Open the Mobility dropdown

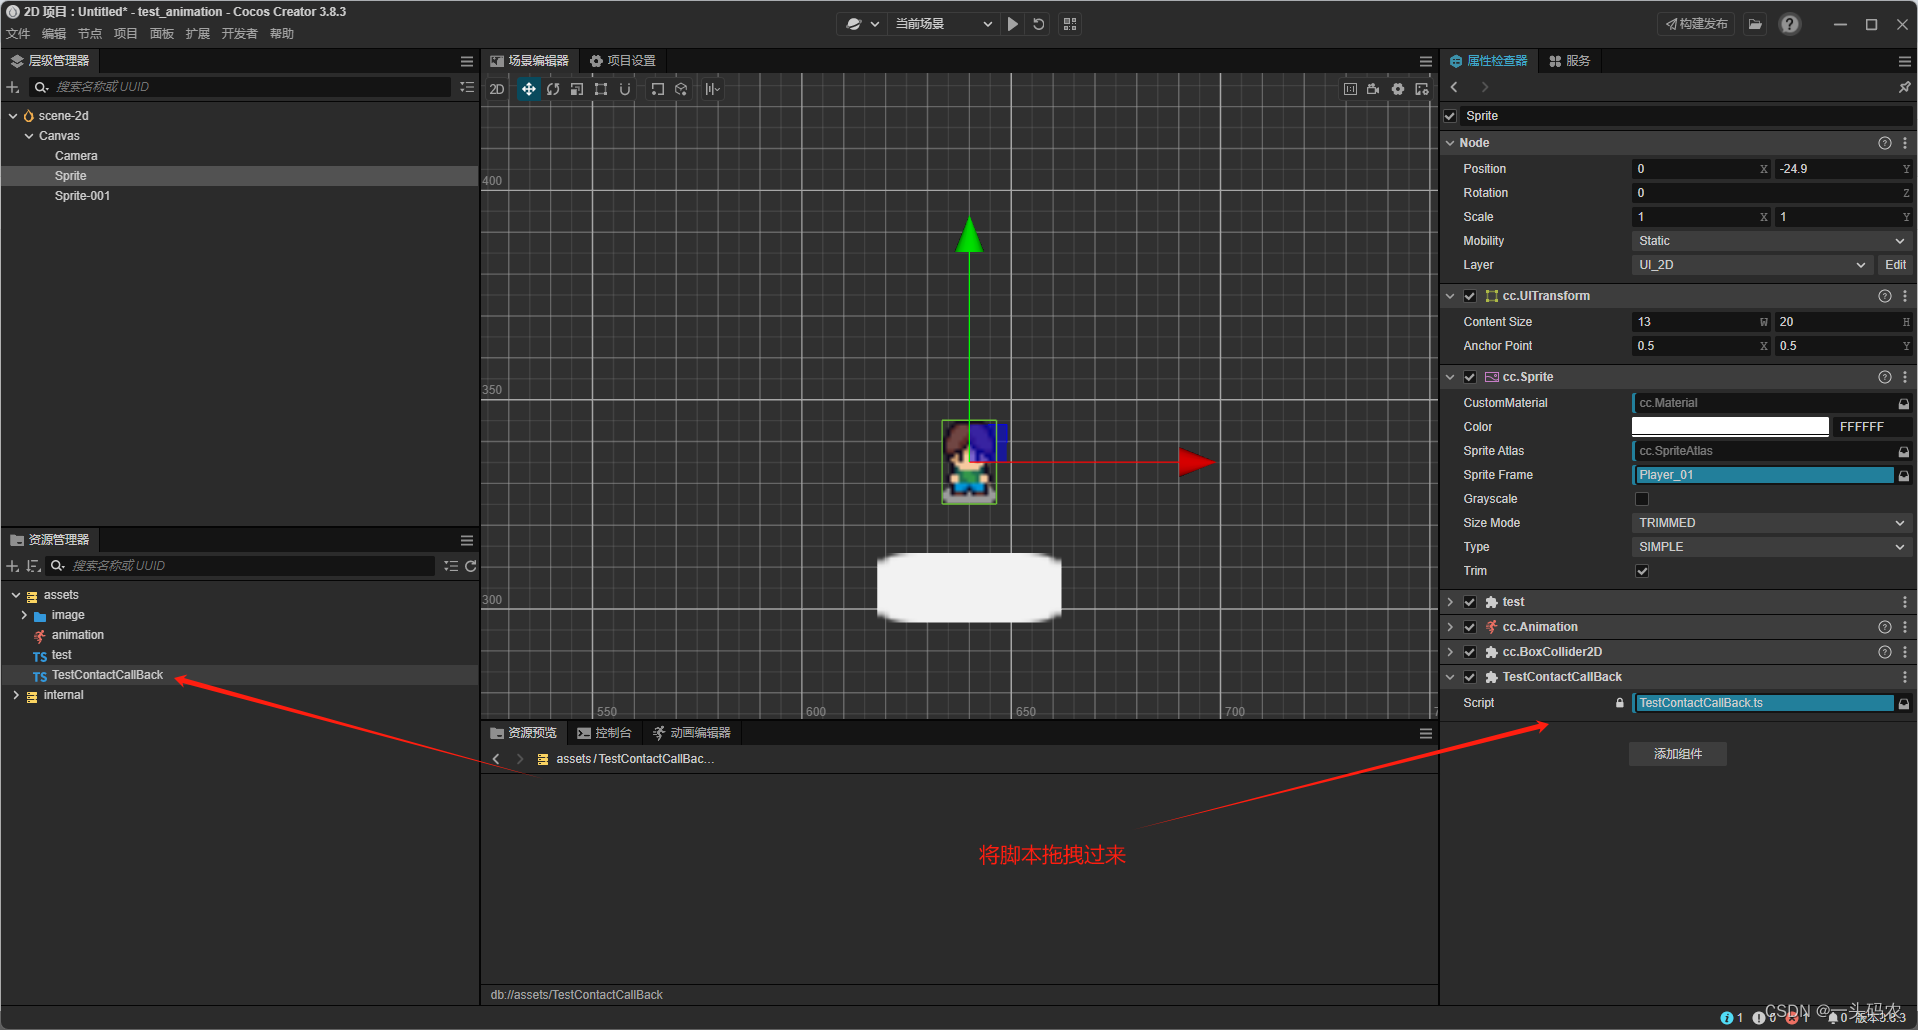point(1771,241)
